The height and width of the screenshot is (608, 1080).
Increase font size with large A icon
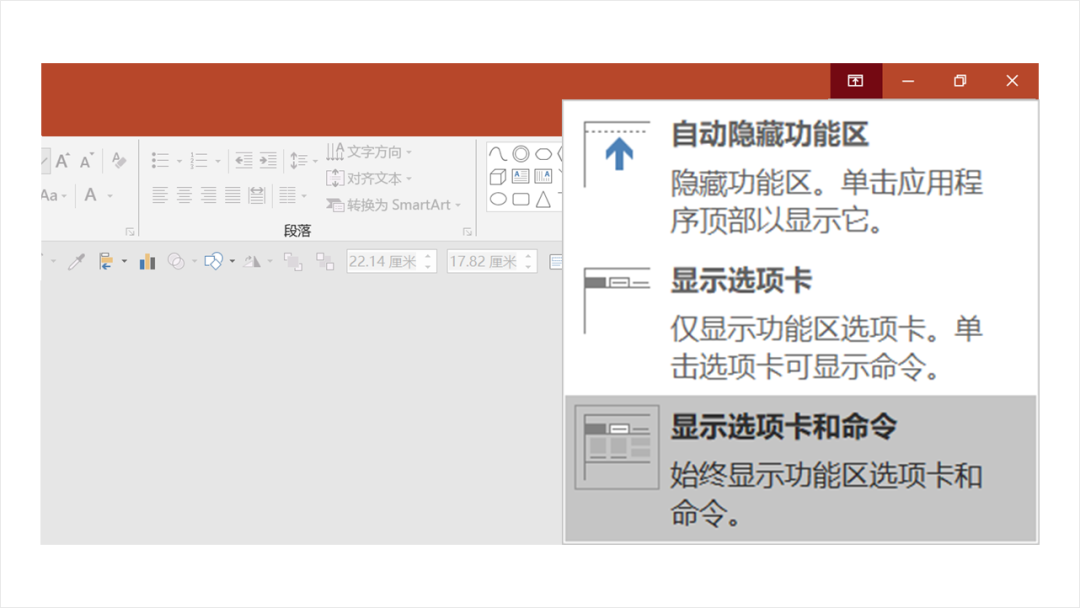(62, 161)
